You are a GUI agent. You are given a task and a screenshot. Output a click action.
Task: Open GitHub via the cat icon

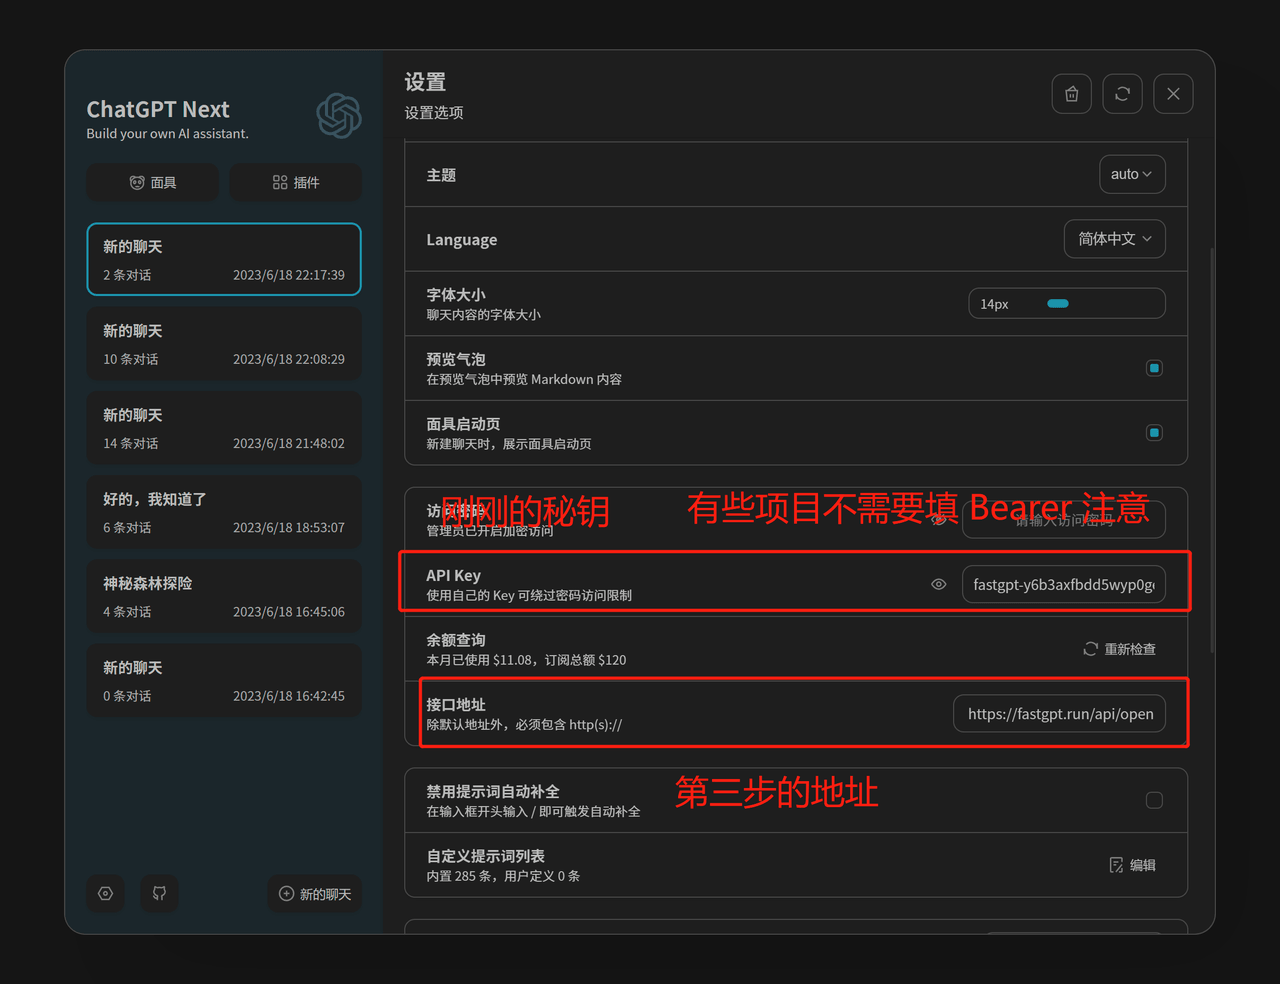159,894
